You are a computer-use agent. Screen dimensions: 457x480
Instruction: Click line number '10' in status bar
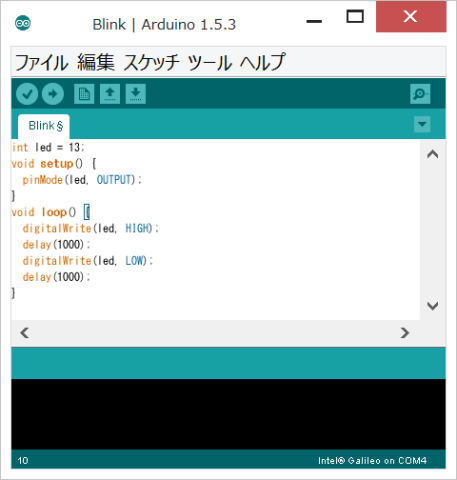point(23,461)
